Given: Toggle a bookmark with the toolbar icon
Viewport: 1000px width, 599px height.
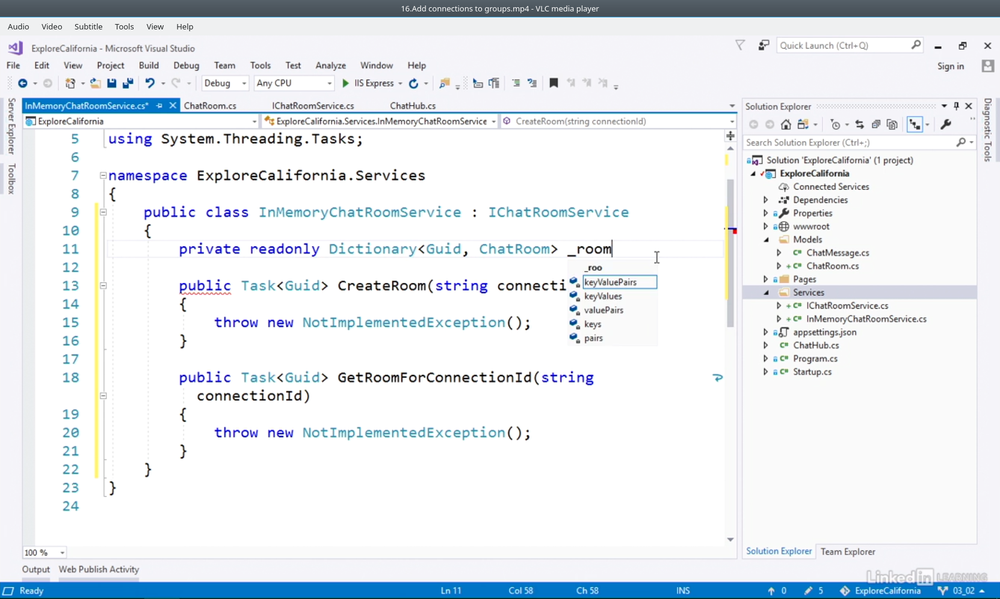Looking at the screenshot, I should pos(554,83).
